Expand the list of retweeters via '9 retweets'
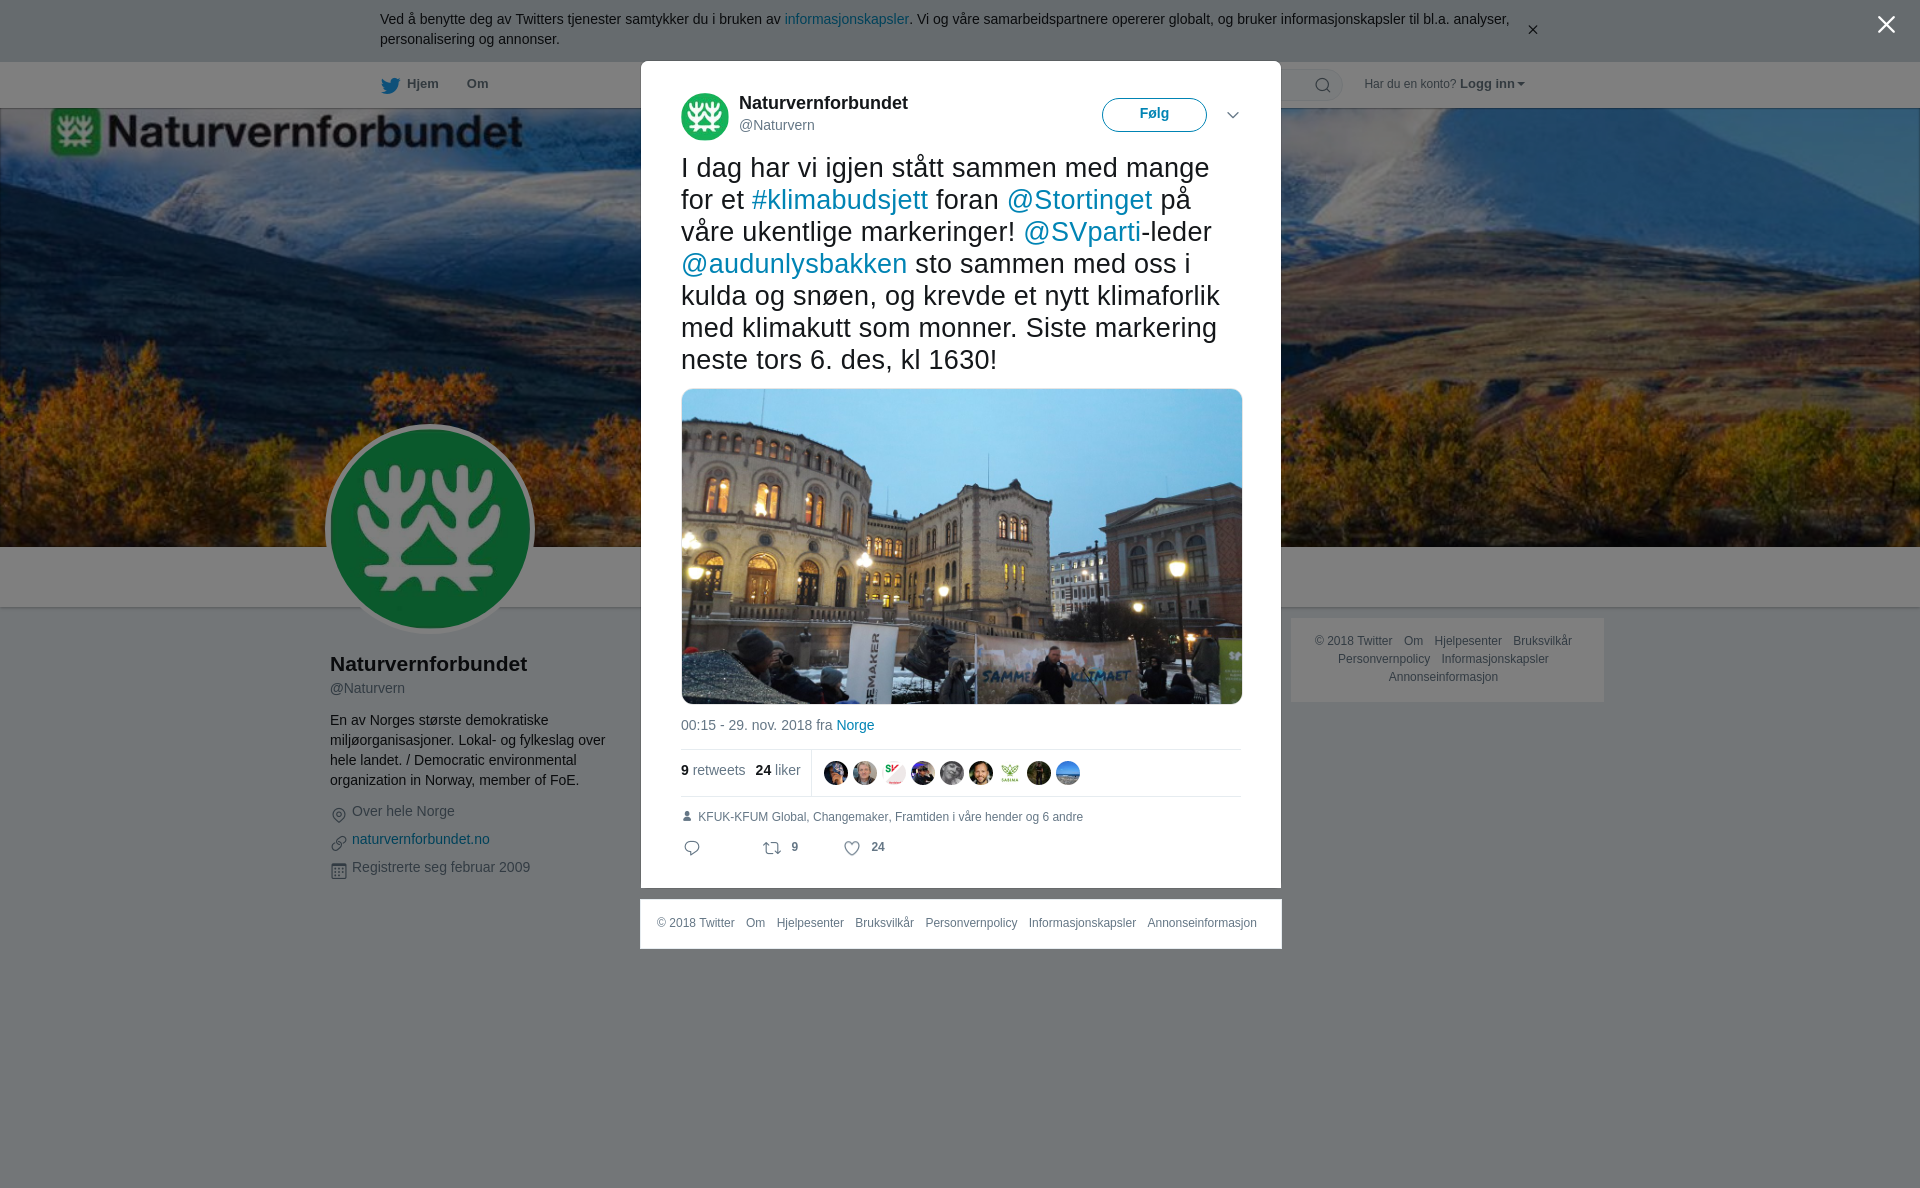This screenshot has height=1188, width=1920. click(713, 770)
